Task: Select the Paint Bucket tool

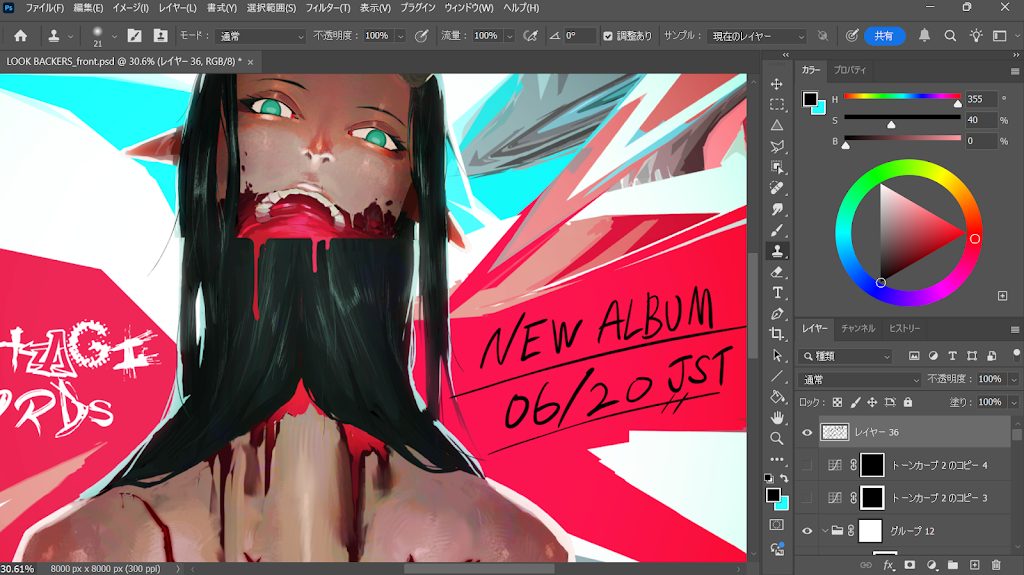Action: pos(776,397)
